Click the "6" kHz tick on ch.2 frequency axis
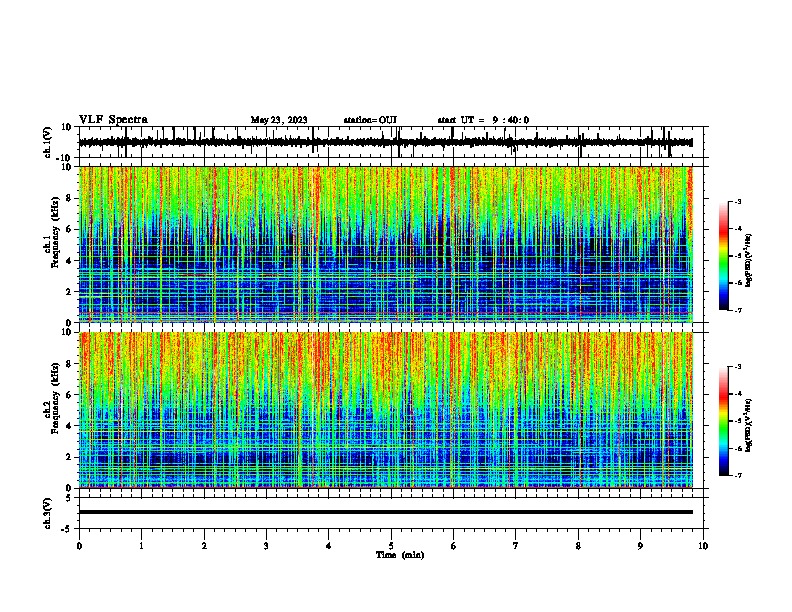Screen dimensions: 792x612 (x=70, y=395)
